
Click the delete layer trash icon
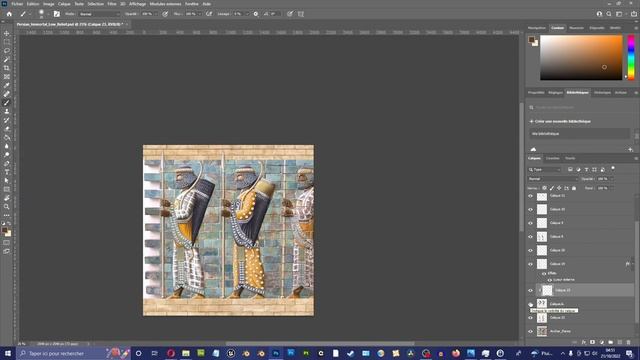click(629, 342)
